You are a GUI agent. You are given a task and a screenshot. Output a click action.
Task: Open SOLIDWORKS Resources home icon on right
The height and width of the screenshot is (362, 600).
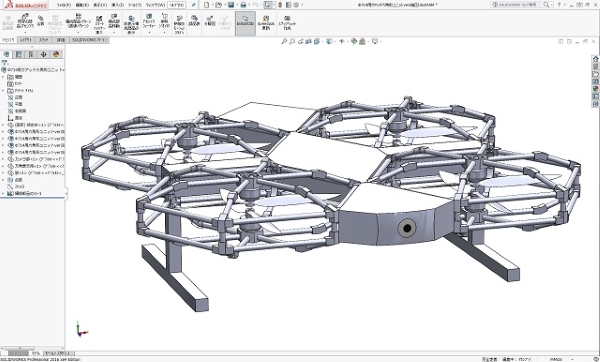pyautogui.click(x=595, y=59)
